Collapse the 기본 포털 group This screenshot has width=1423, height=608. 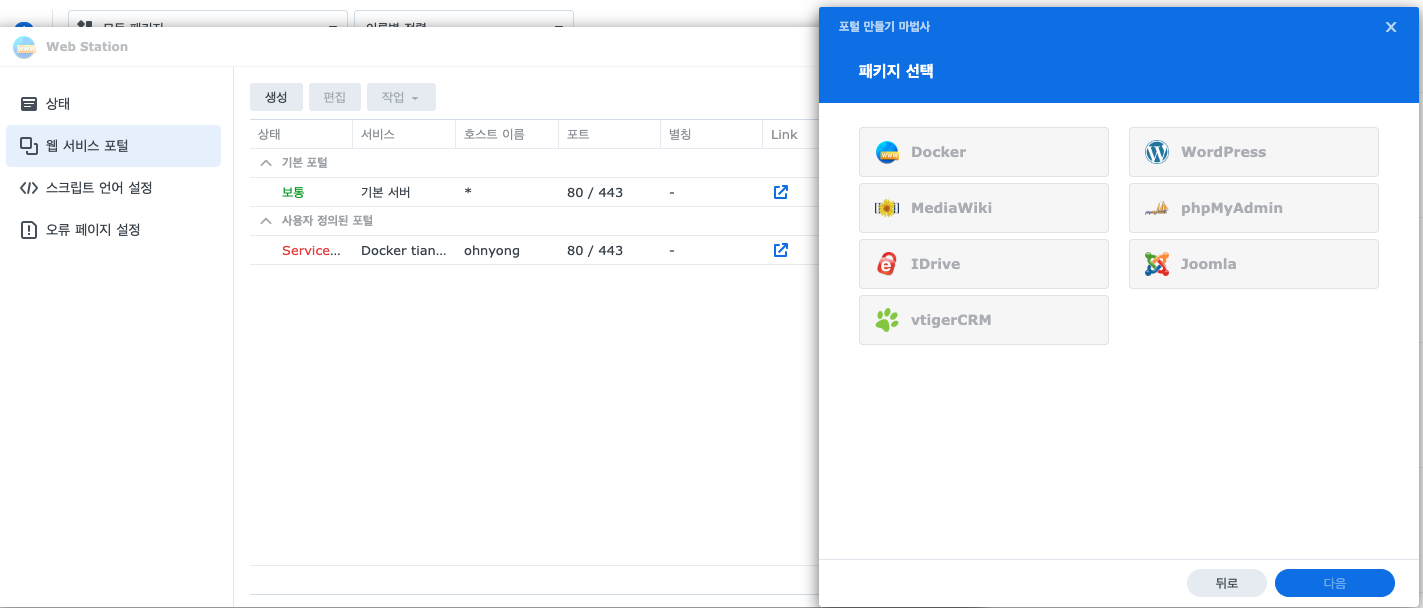point(266,163)
